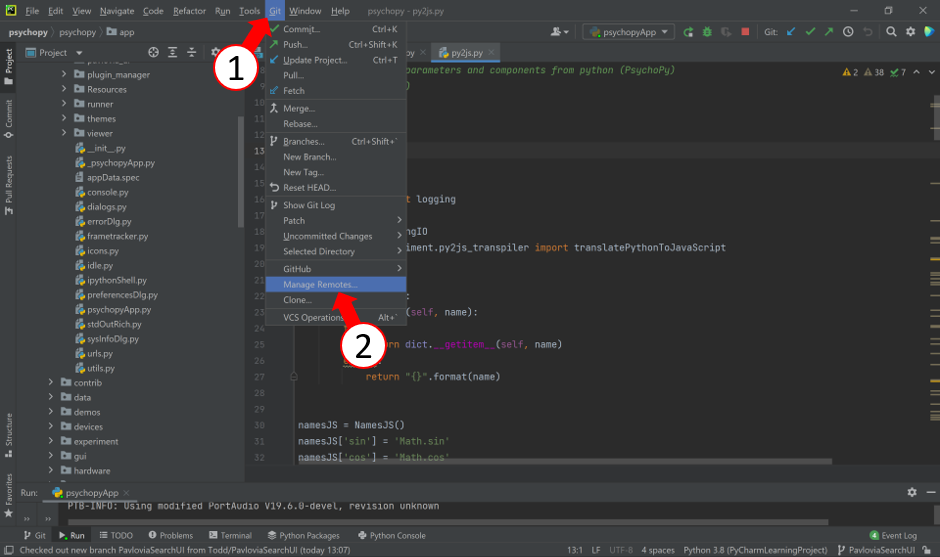Screen dimensions: 940x557
Task: Select Clone... in Git menu
Action: [336, 300]
